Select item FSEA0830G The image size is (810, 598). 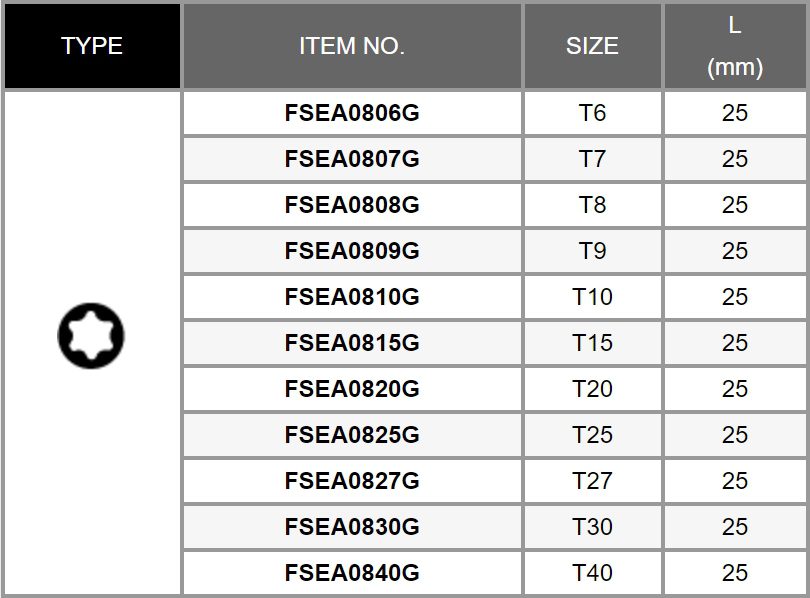click(x=352, y=527)
